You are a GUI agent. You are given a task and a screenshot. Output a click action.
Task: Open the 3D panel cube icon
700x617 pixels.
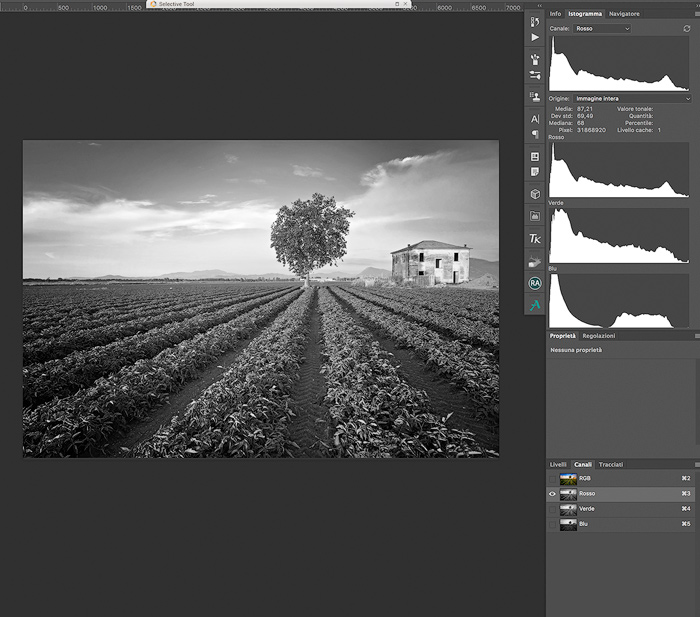[535, 193]
